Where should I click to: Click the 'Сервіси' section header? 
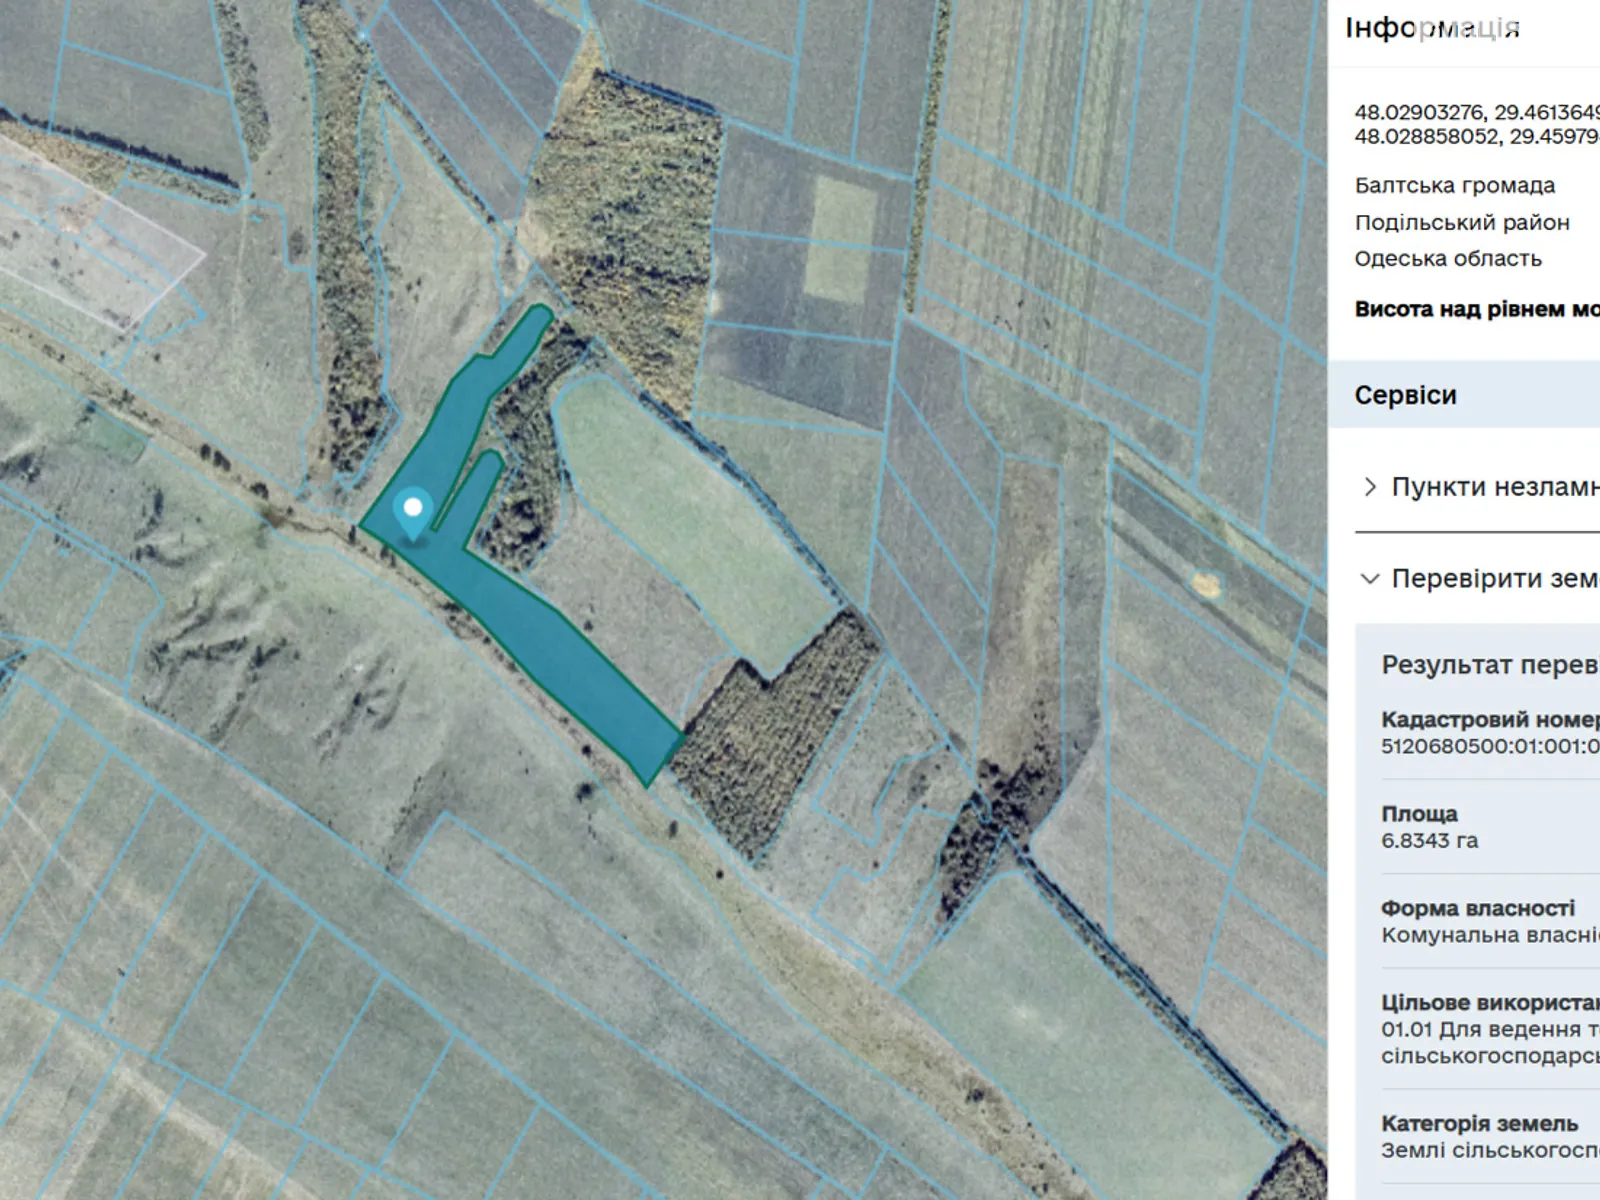(1405, 395)
